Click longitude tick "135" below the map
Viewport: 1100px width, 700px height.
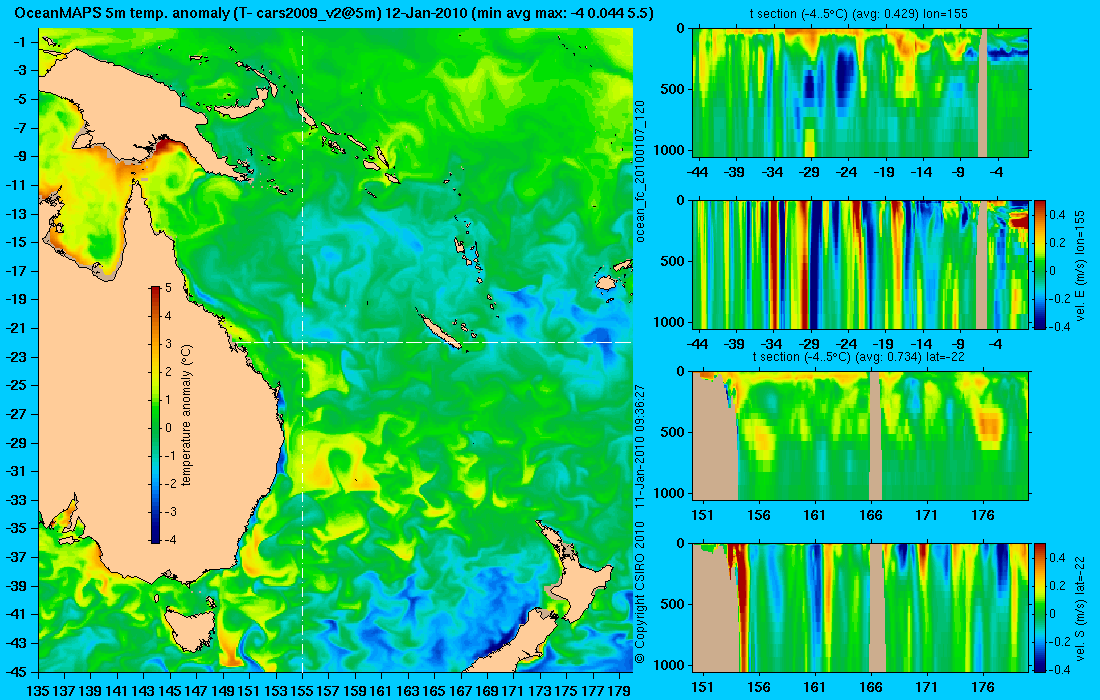[x=37, y=690]
